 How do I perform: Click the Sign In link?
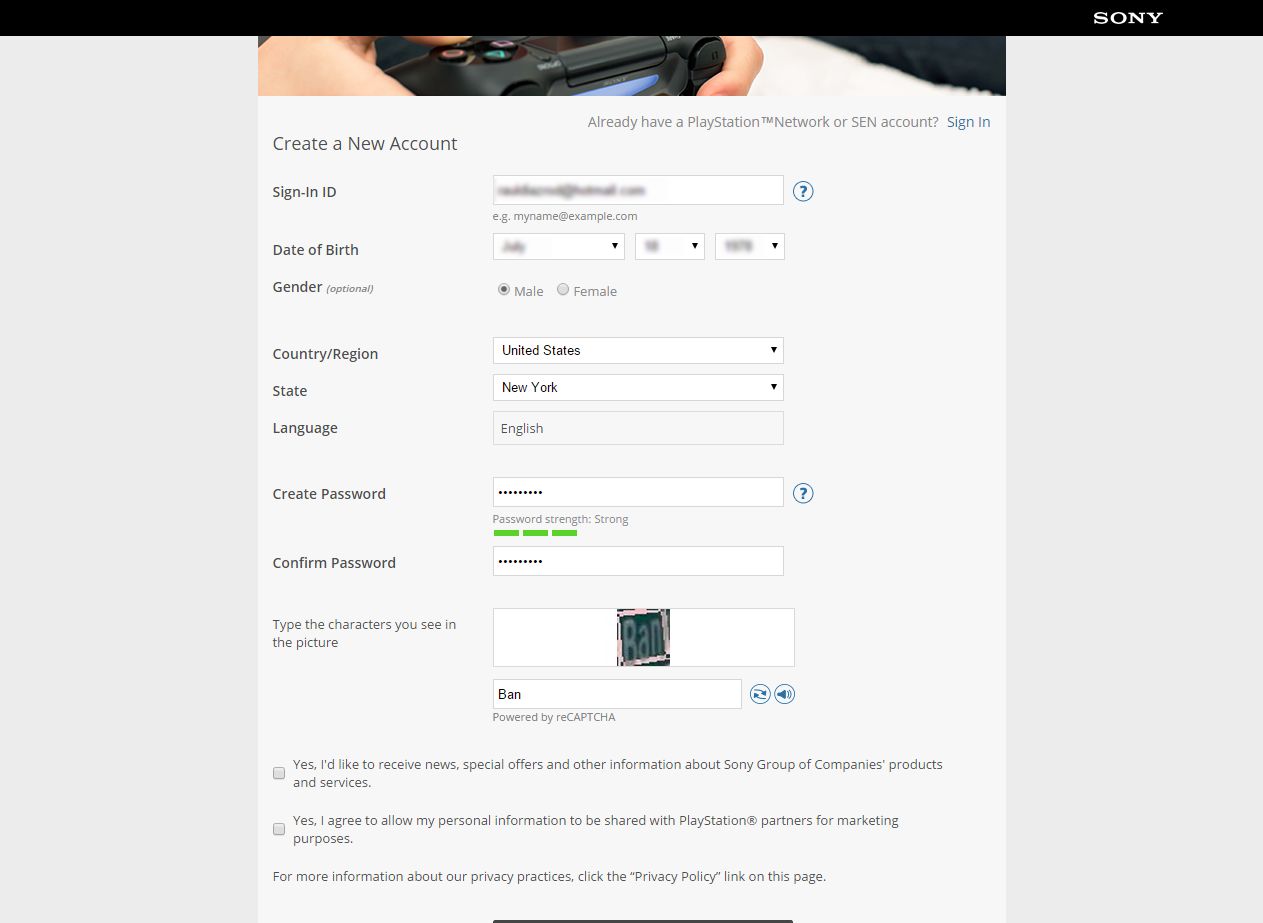pos(968,122)
